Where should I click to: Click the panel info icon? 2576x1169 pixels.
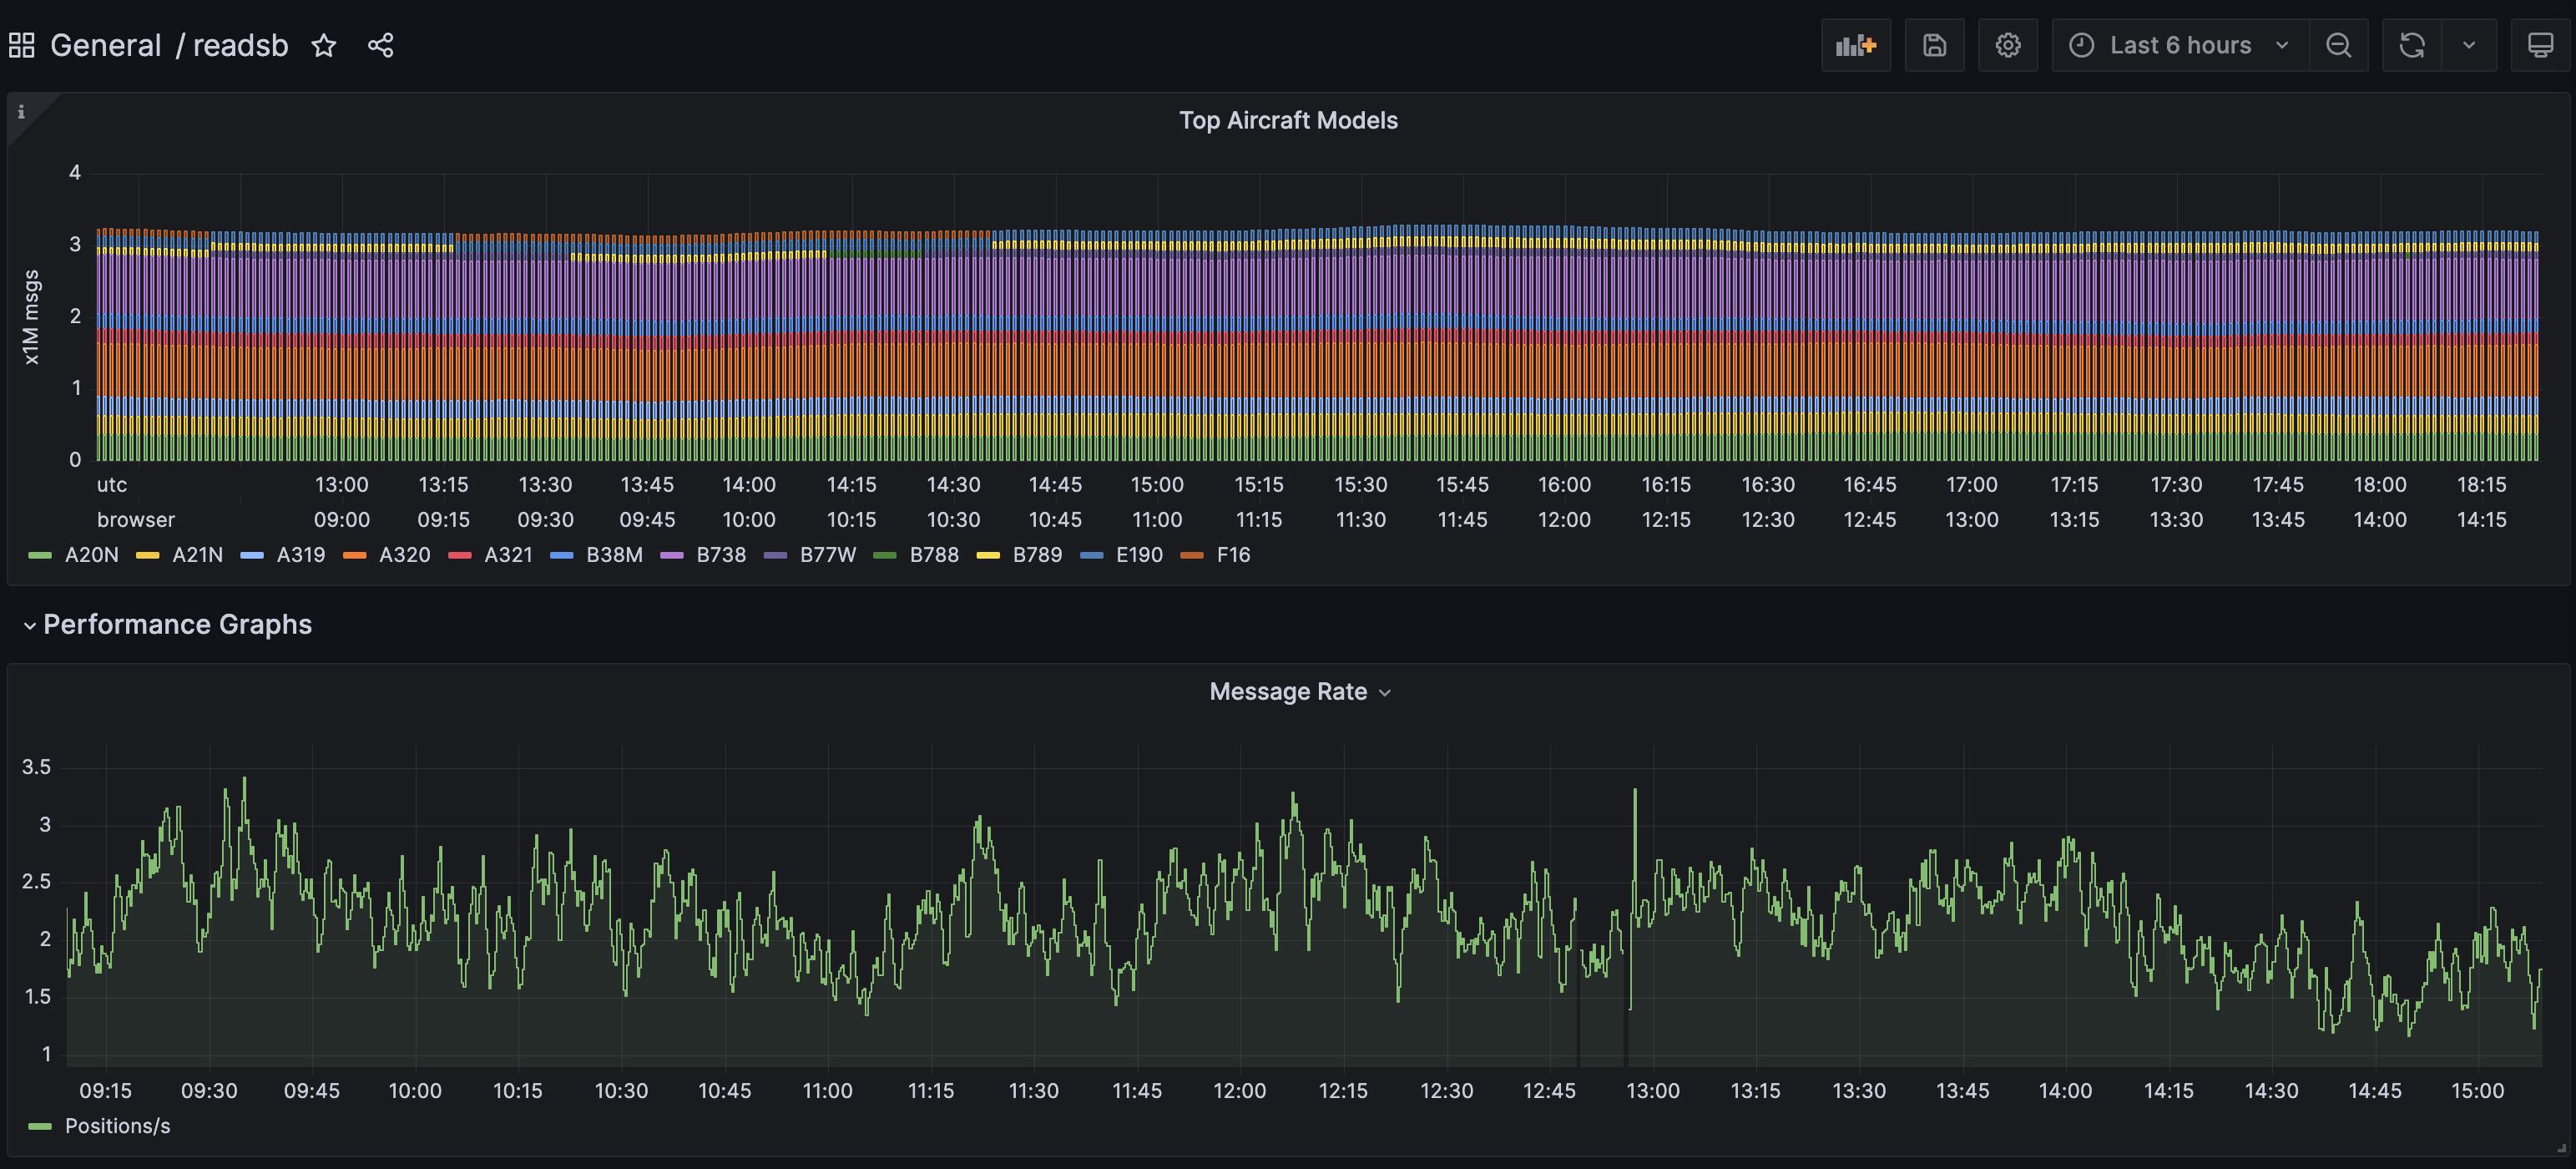[x=21, y=112]
